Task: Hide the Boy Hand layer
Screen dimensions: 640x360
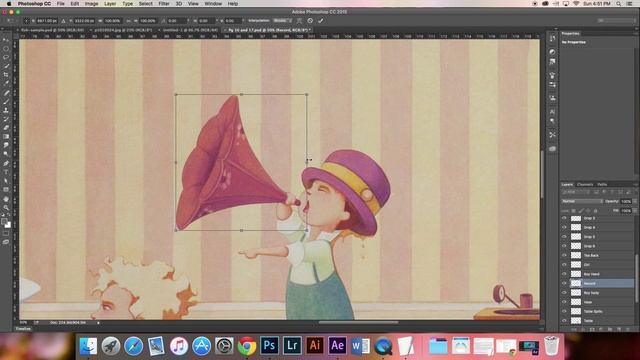Action: 564,274
